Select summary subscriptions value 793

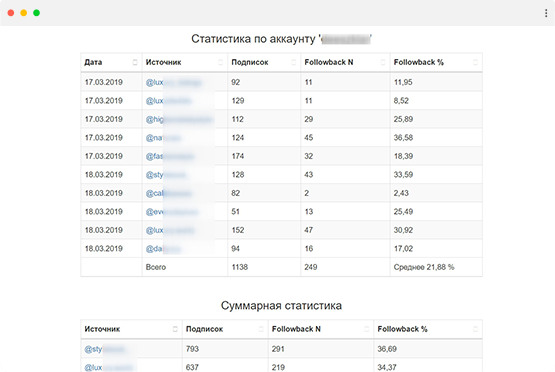point(192,349)
